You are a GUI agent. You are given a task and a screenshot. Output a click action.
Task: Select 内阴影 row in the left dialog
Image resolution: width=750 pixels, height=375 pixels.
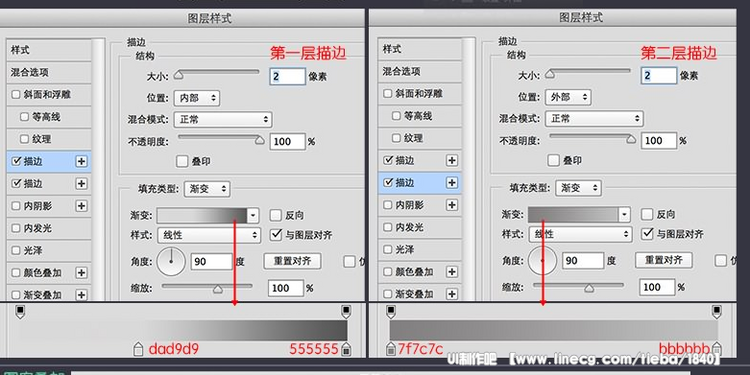[49, 206]
